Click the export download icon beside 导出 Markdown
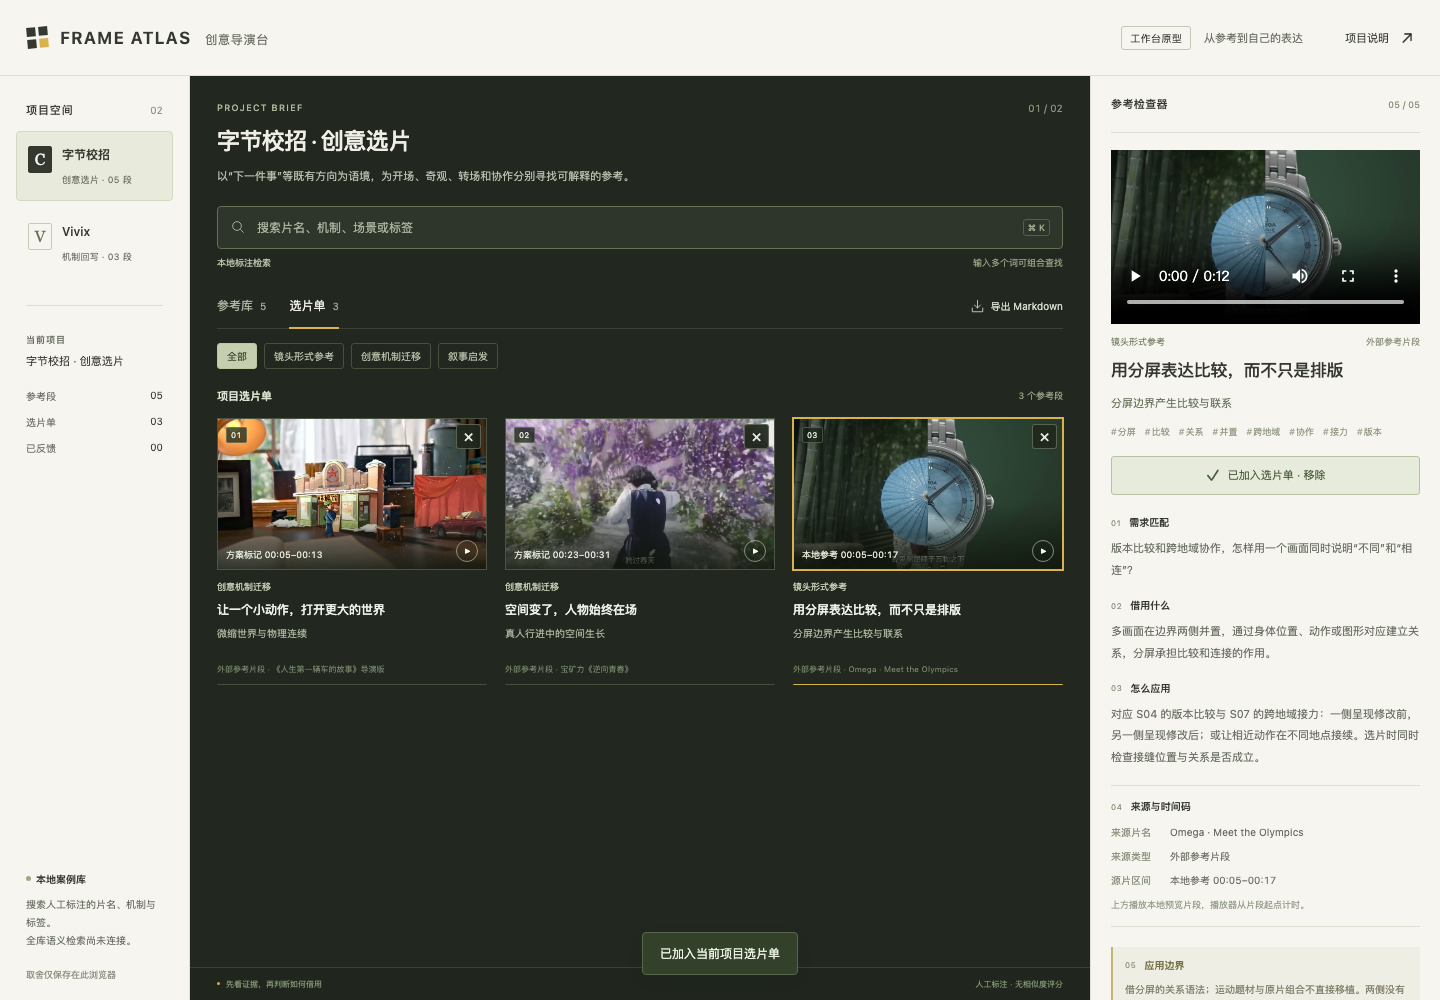 tap(977, 306)
